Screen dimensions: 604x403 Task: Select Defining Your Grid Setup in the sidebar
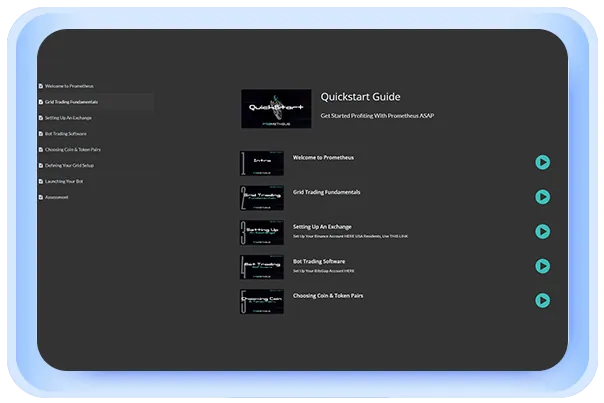pyautogui.click(x=69, y=165)
